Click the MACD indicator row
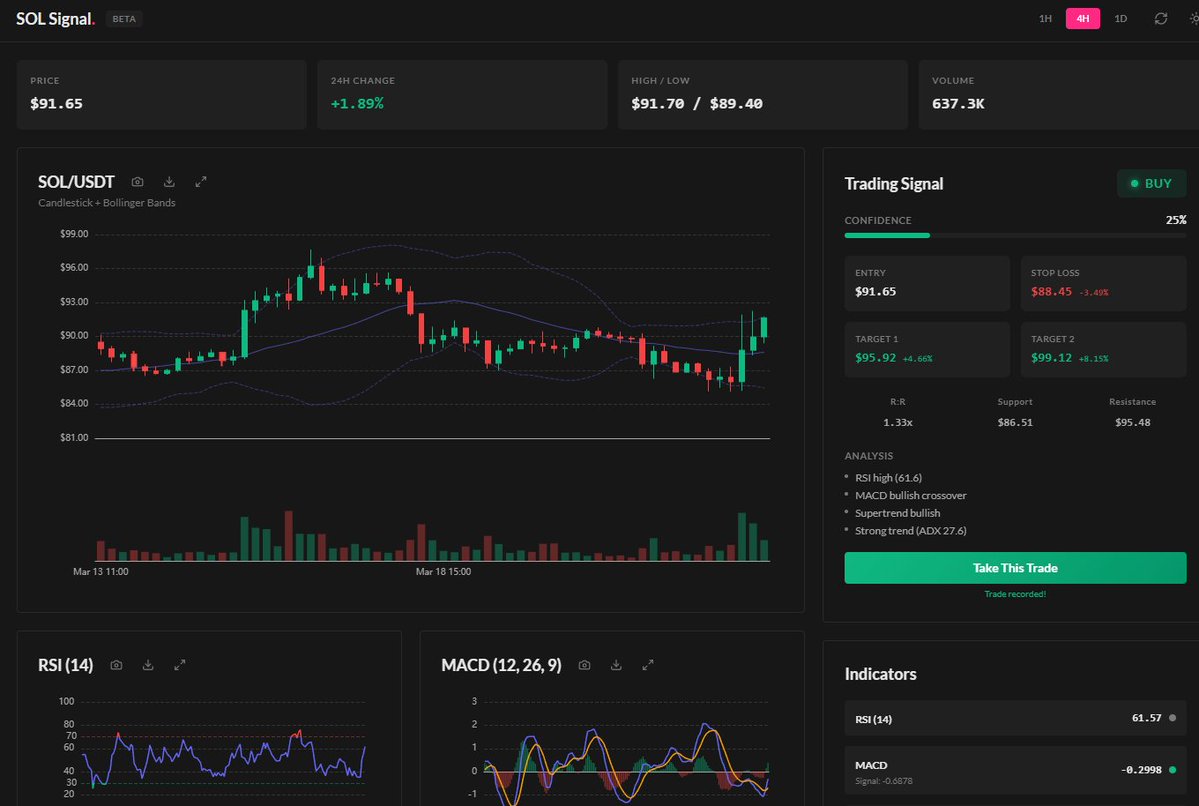Viewport: 1199px width, 806px height. coord(1015,772)
